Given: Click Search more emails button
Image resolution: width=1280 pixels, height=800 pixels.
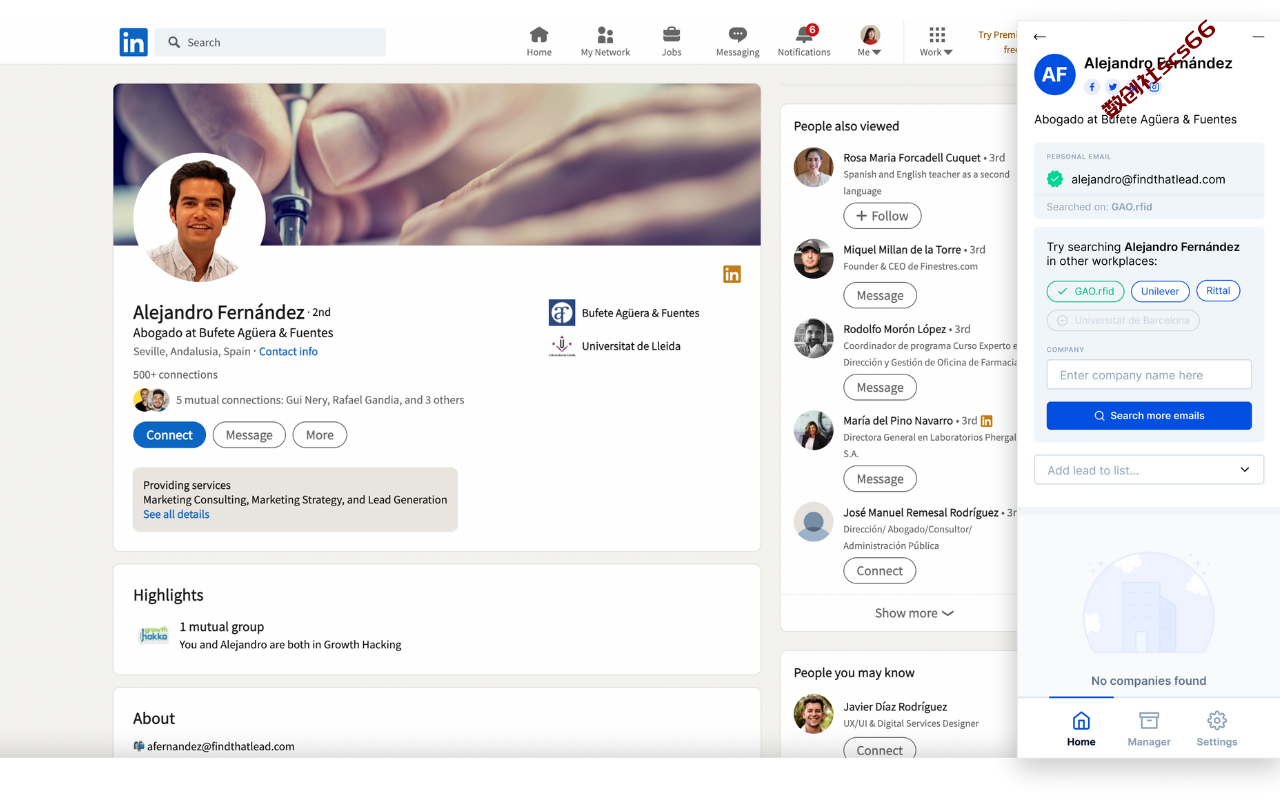Looking at the screenshot, I should tap(1149, 416).
